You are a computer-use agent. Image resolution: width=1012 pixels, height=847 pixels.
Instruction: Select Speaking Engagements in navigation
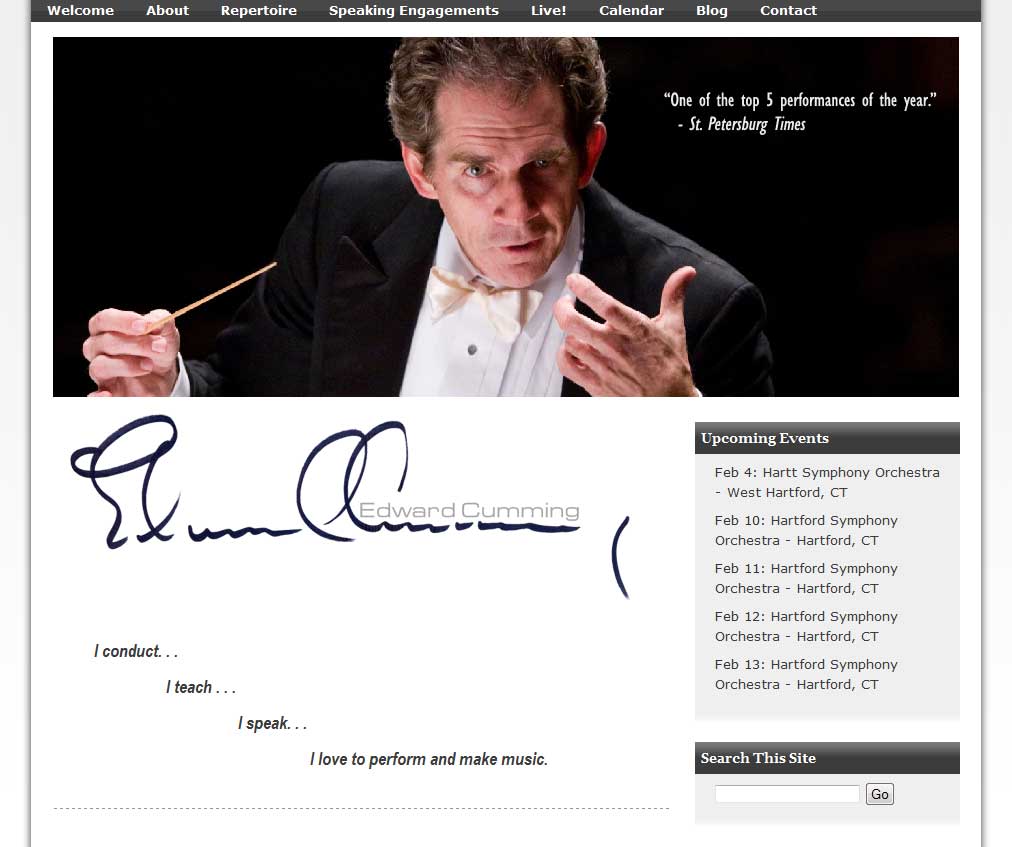click(414, 10)
